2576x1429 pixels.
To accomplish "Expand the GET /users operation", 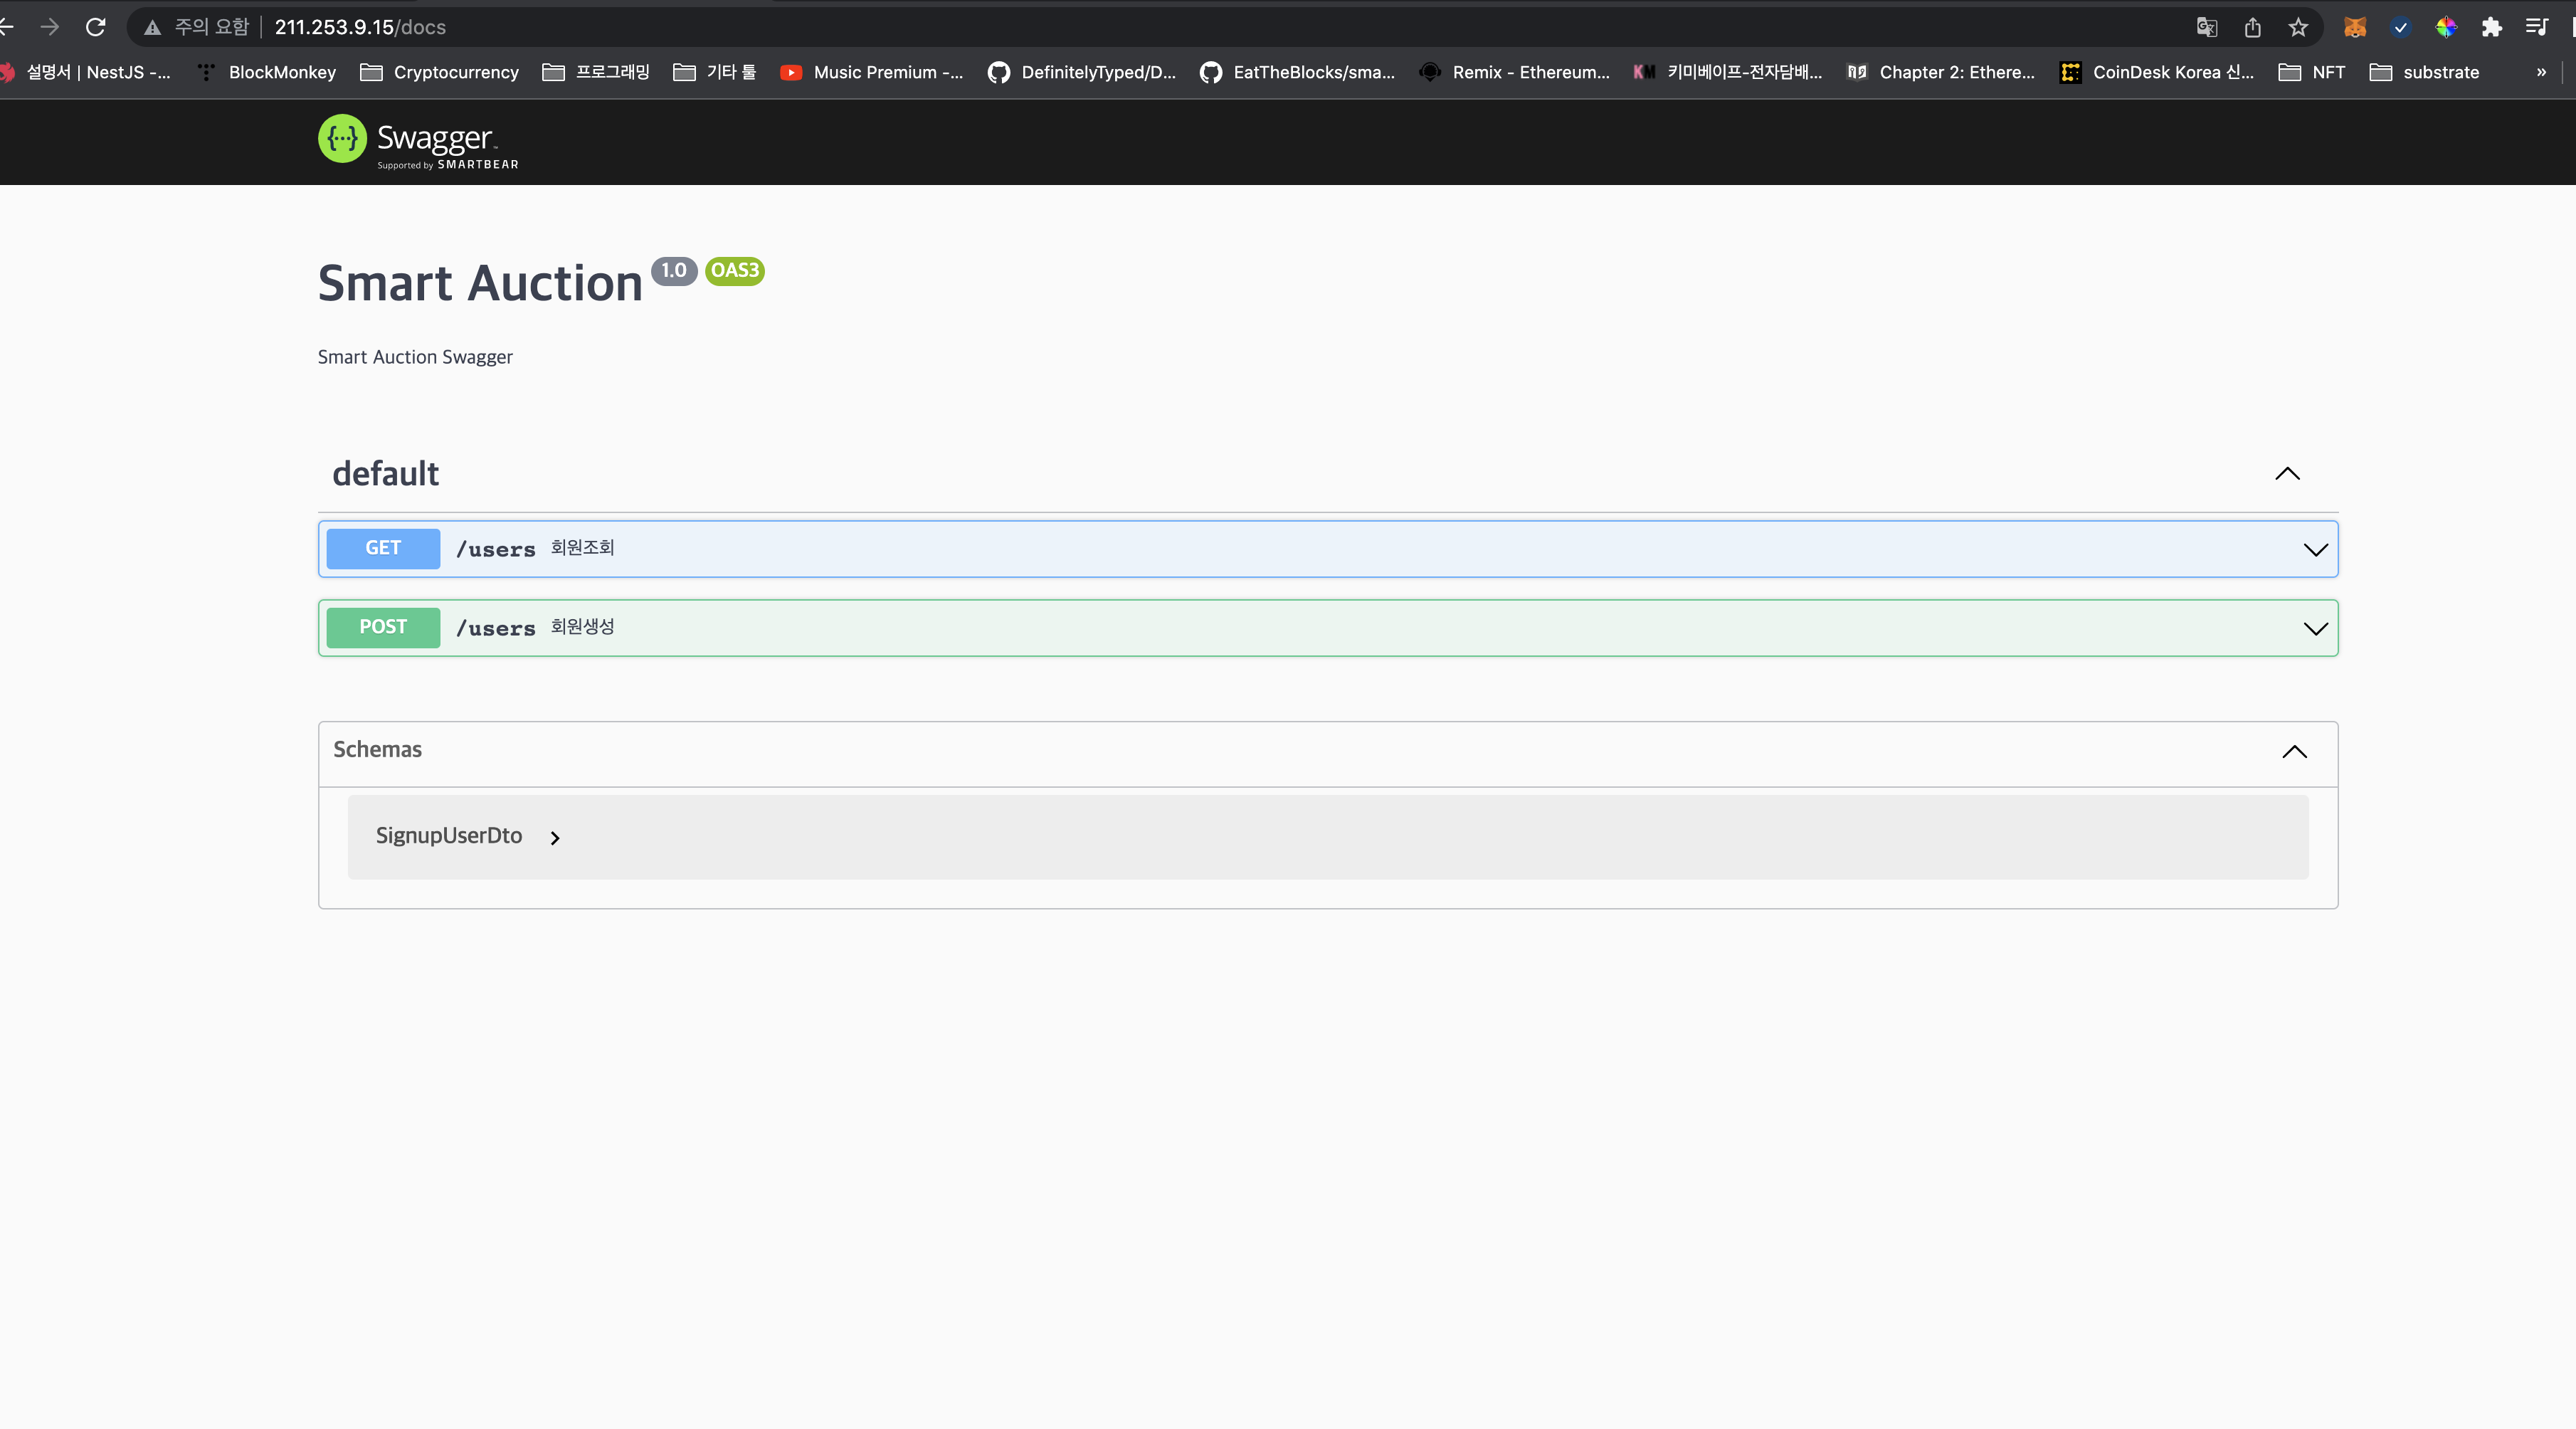I will coord(2315,550).
